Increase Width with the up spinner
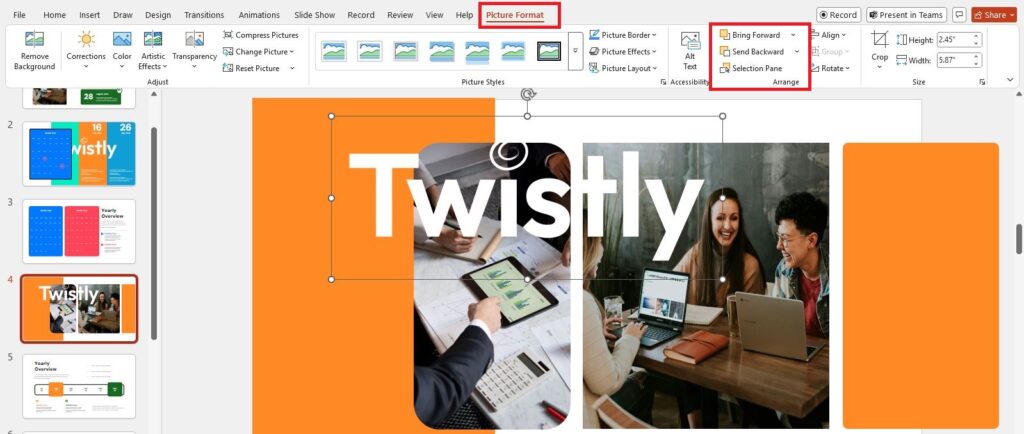Viewport: 1024px width, 434px height. pos(977,57)
